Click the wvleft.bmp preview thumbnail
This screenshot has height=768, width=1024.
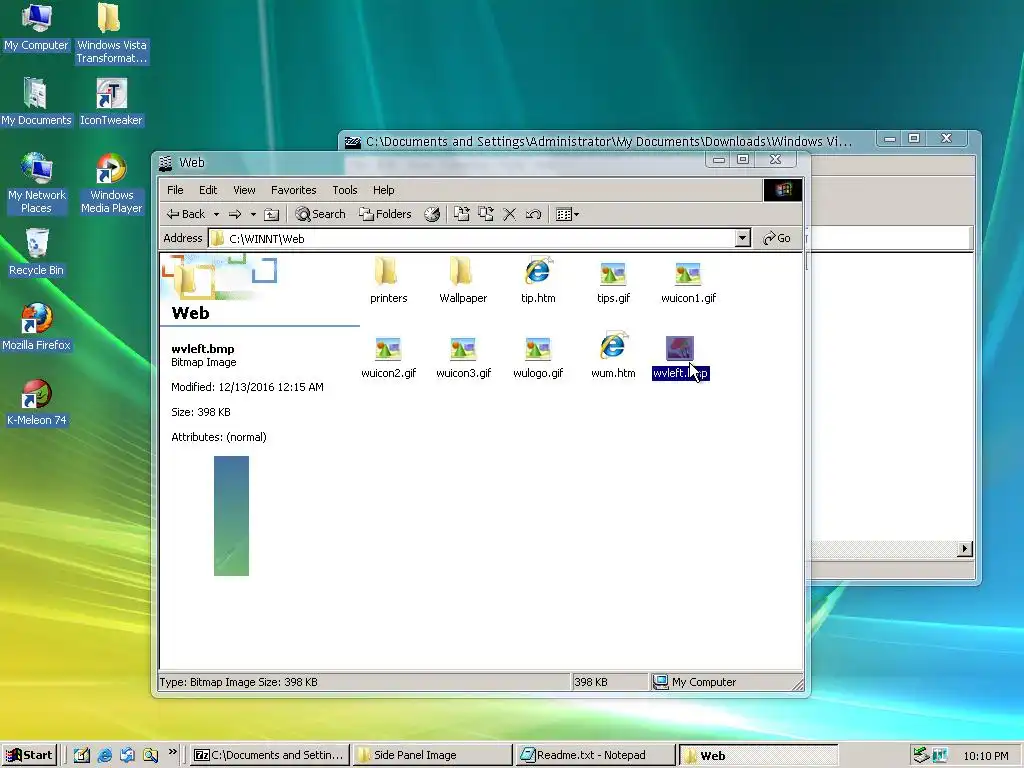click(x=231, y=516)
